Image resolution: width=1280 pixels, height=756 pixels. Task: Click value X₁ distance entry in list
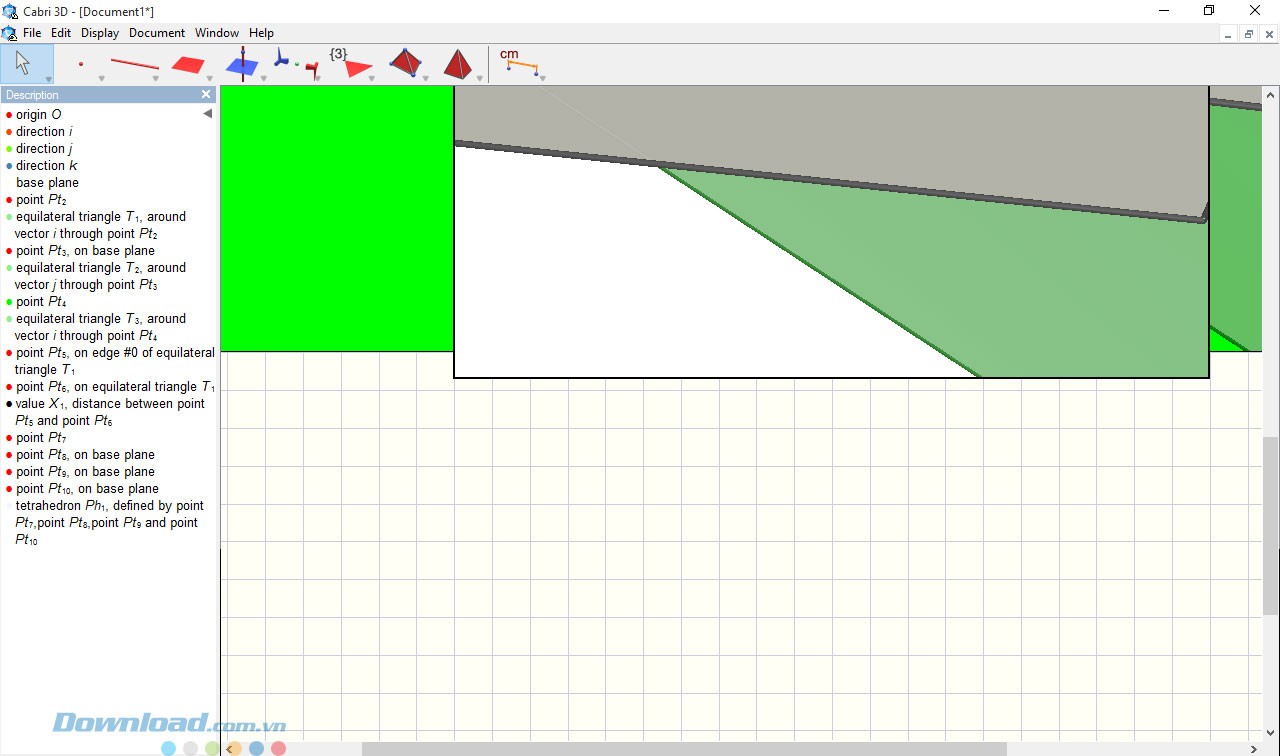point(110,404)
